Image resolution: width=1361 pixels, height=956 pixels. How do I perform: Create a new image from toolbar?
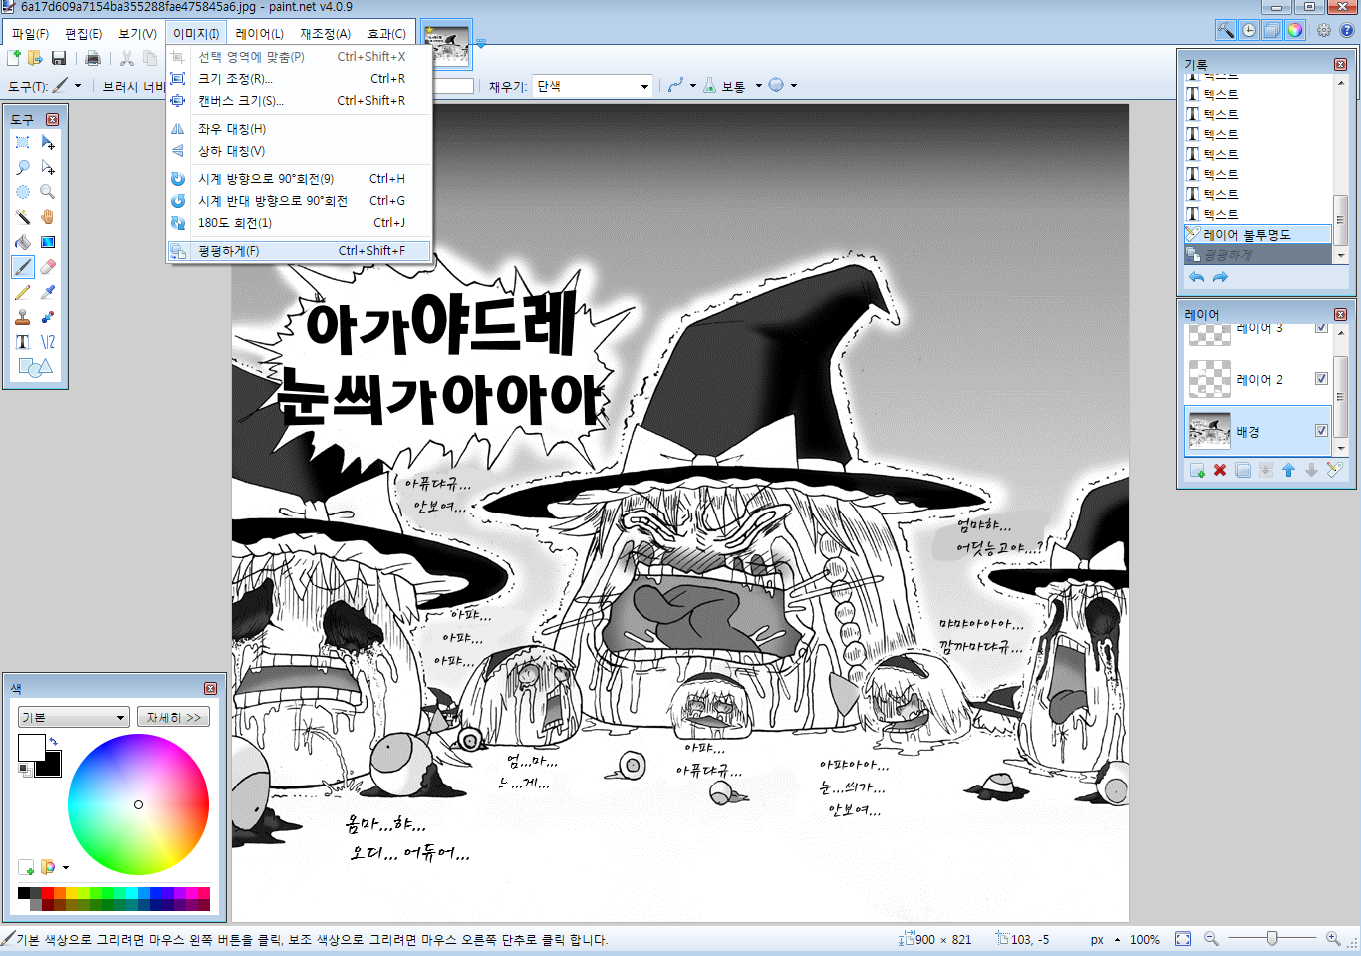14,59
